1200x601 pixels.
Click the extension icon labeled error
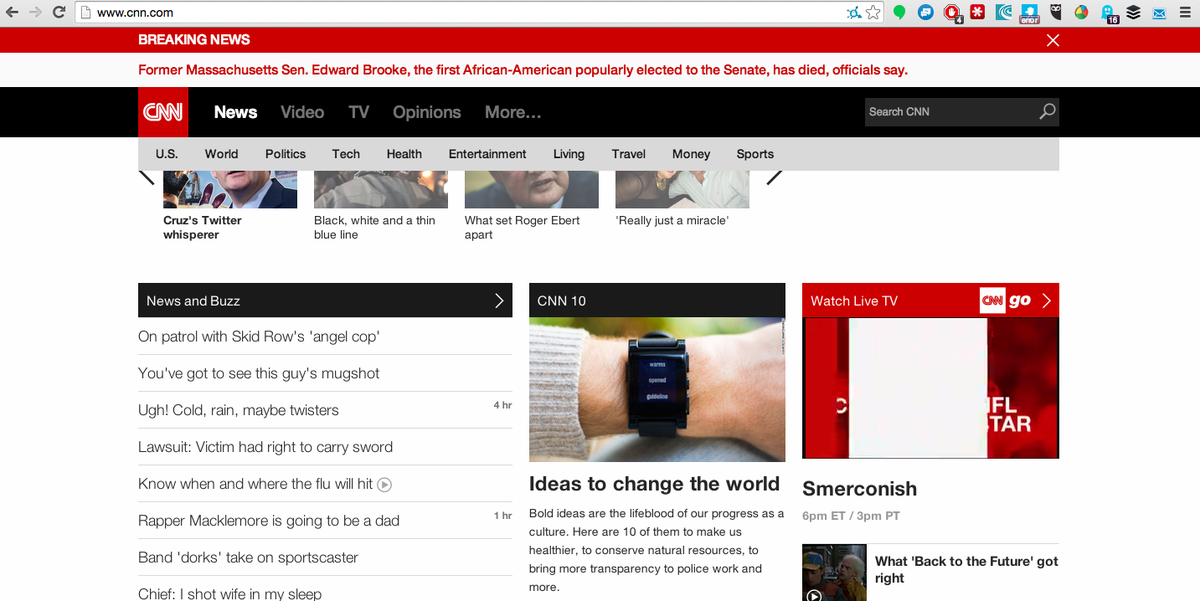[1029, 13]
